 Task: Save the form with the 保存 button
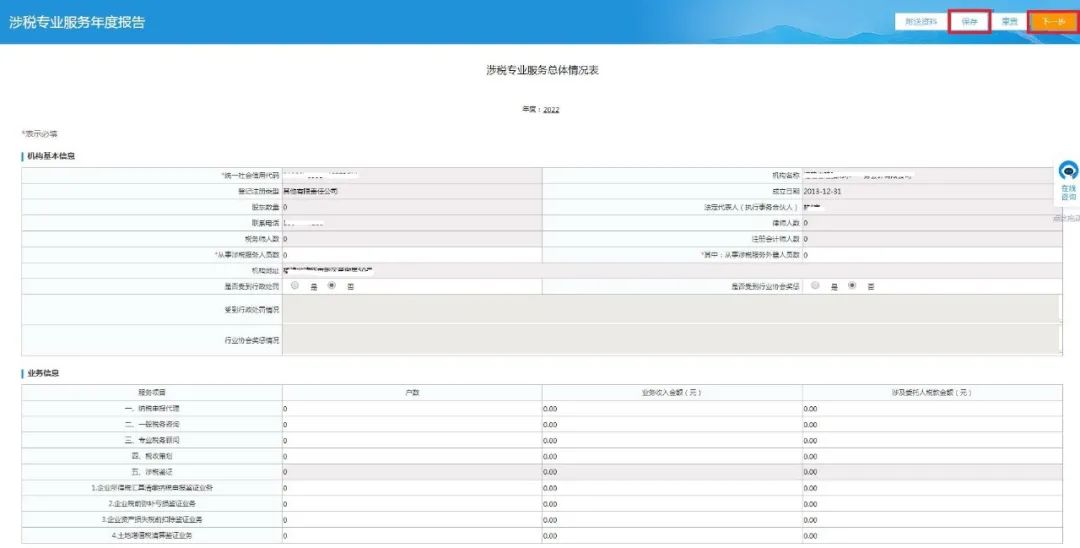pos(970,22)
